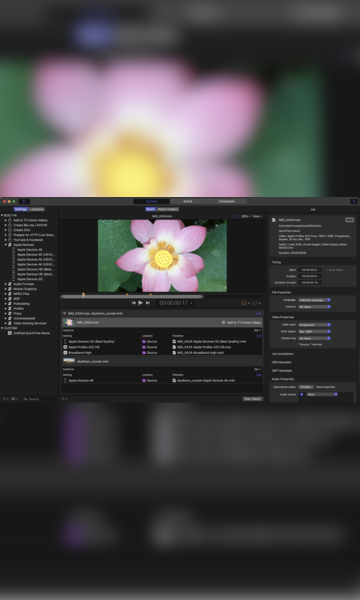Screen dimensions: 360x600
Task: Open the Color space dropdown
Action: pyautogui.click(x=314, y=331)
